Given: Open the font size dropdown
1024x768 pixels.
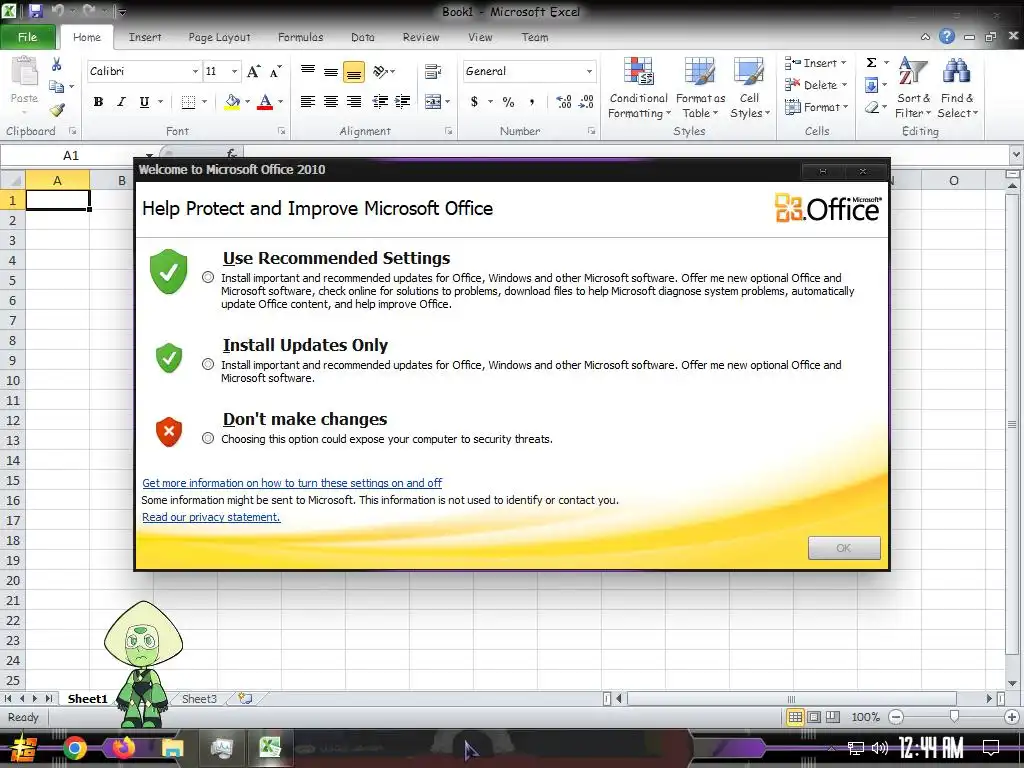Looking at the screenshot, I should pos(234,71).
